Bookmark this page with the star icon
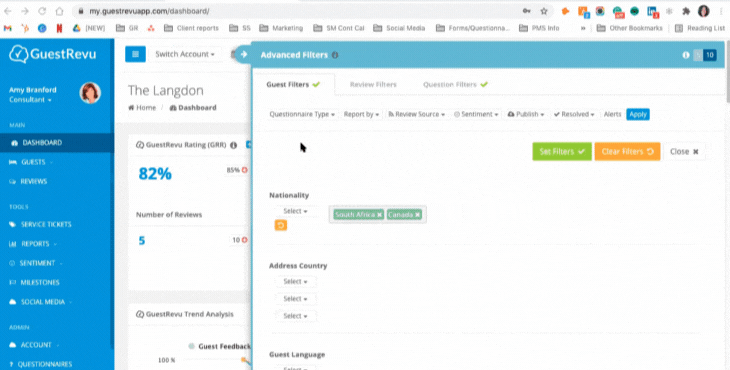The width and height of the screenshot is (730, 370). (x=544, y=11)
